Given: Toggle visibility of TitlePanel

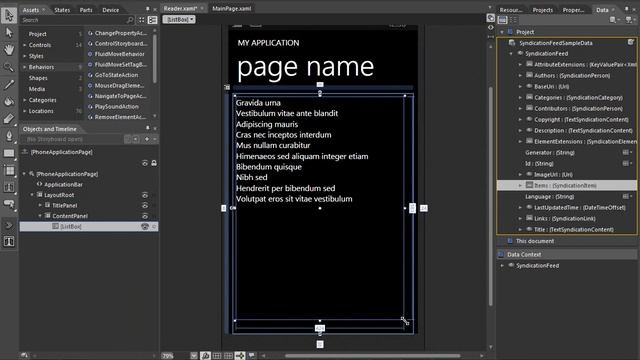Looking at the screenshot, I should click(145, 205).
